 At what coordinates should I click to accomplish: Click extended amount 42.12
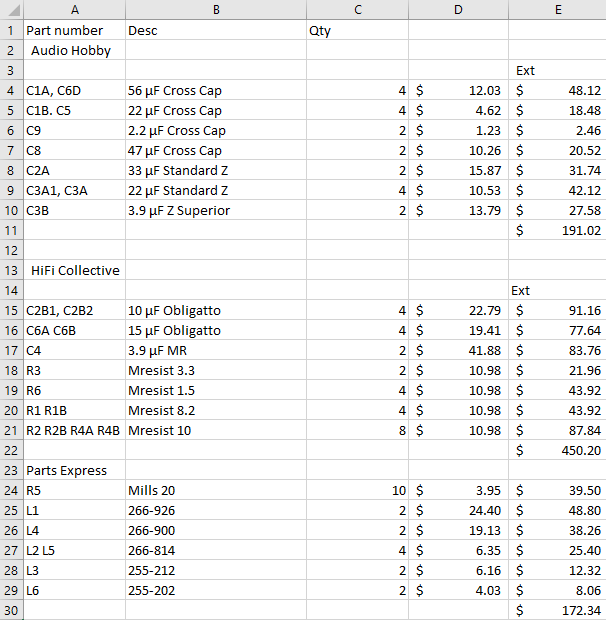(x=557, y=190)
